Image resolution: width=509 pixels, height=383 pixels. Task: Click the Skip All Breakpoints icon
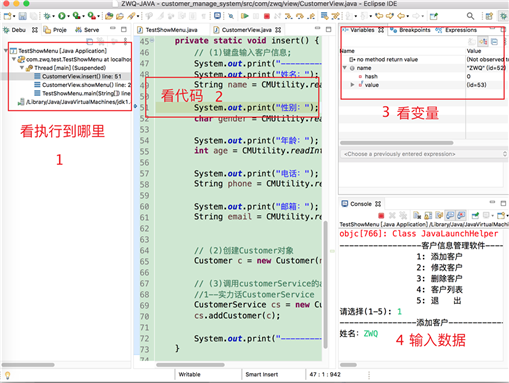point(231,16)
